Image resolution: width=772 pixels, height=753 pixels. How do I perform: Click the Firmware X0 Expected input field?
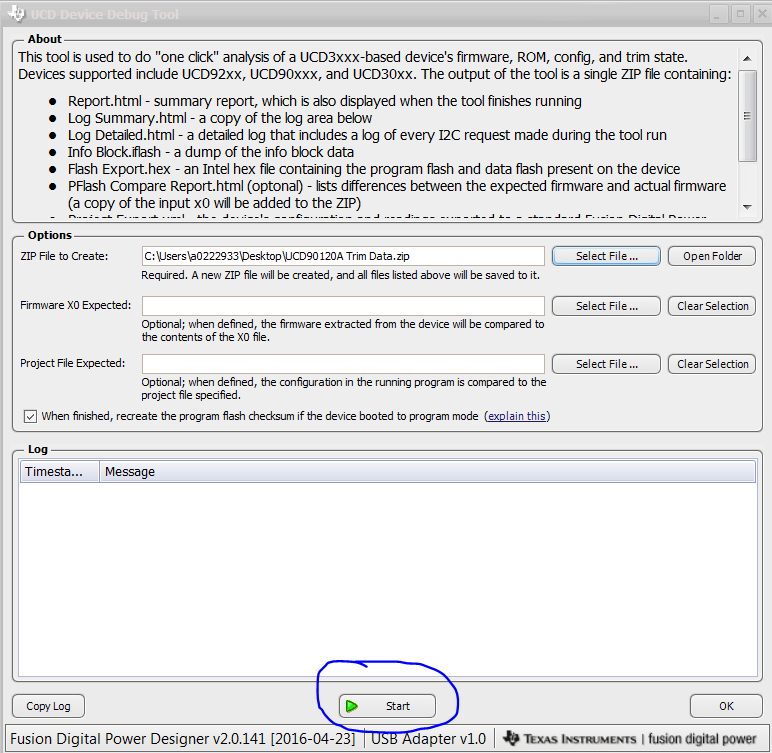coord(343,306)
